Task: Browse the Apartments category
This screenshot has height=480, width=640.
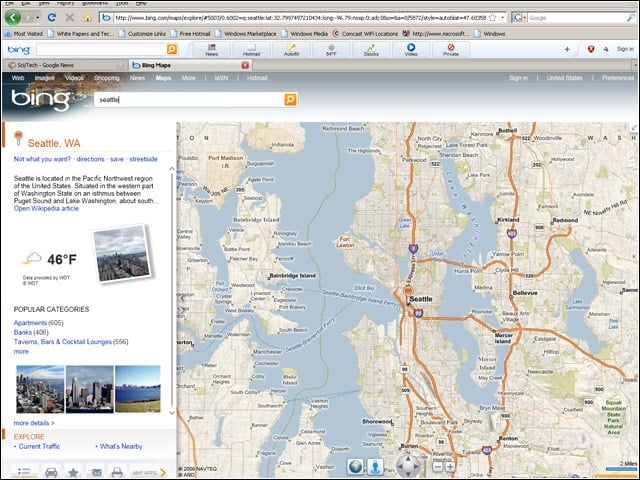Action: (x=30, y=323)
